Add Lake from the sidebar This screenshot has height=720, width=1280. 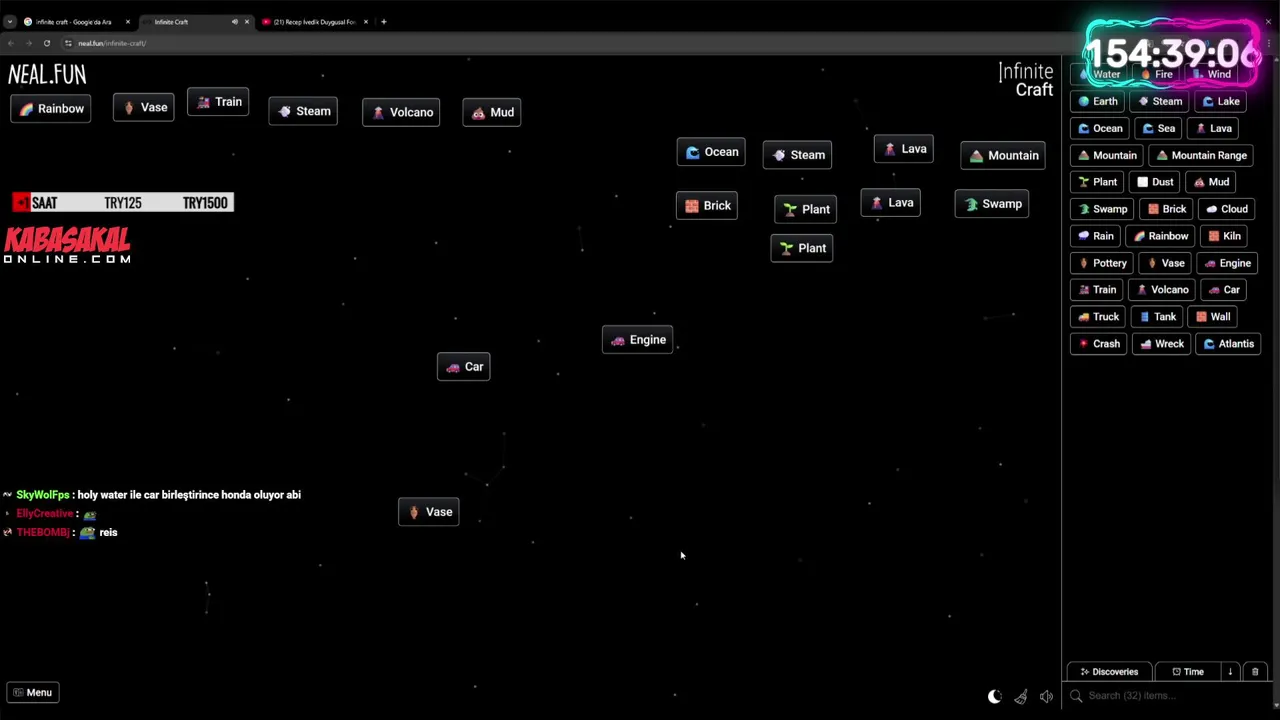[1221, 101]
